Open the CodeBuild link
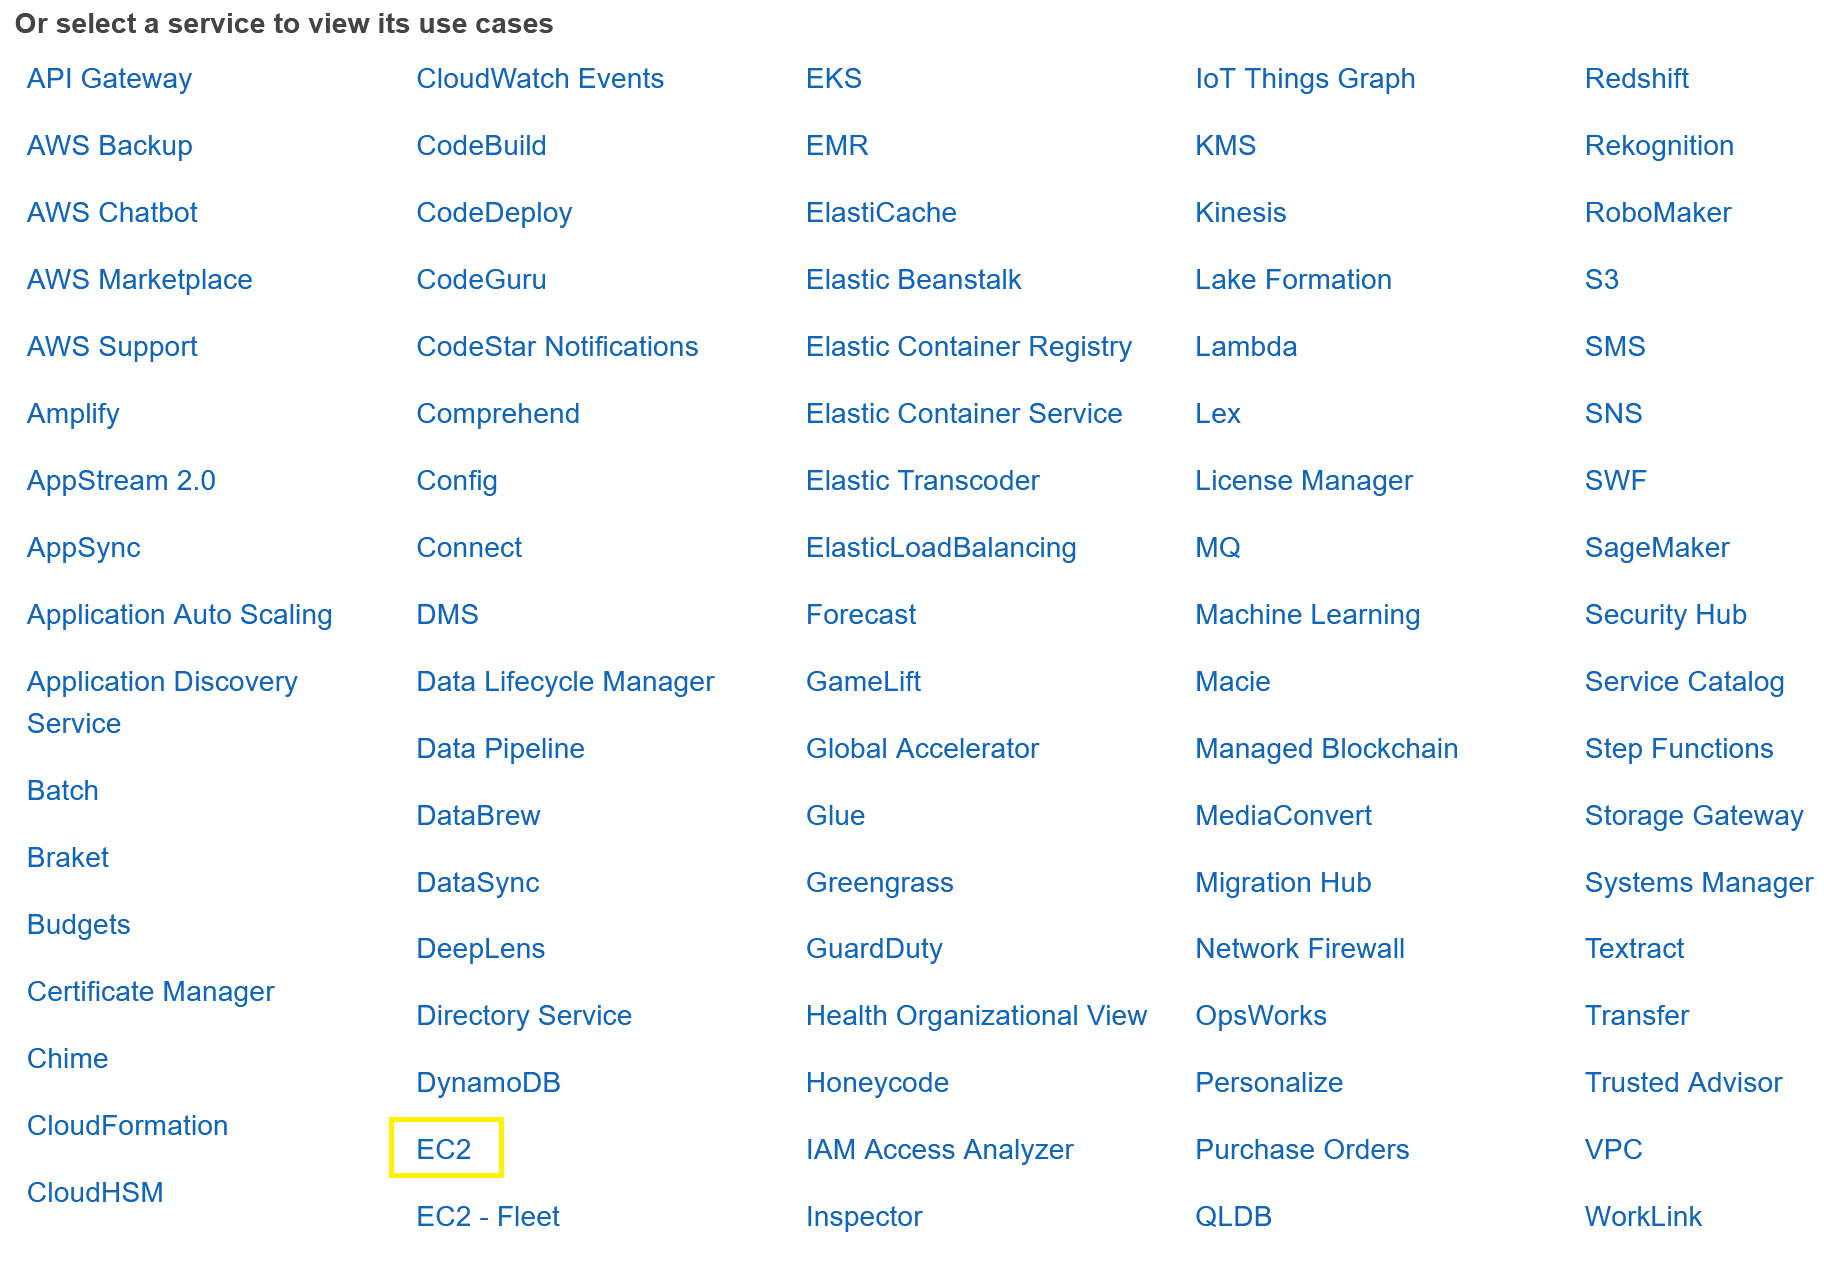The height and width of the screenshot is (1264, 1824). click(482, 146)
